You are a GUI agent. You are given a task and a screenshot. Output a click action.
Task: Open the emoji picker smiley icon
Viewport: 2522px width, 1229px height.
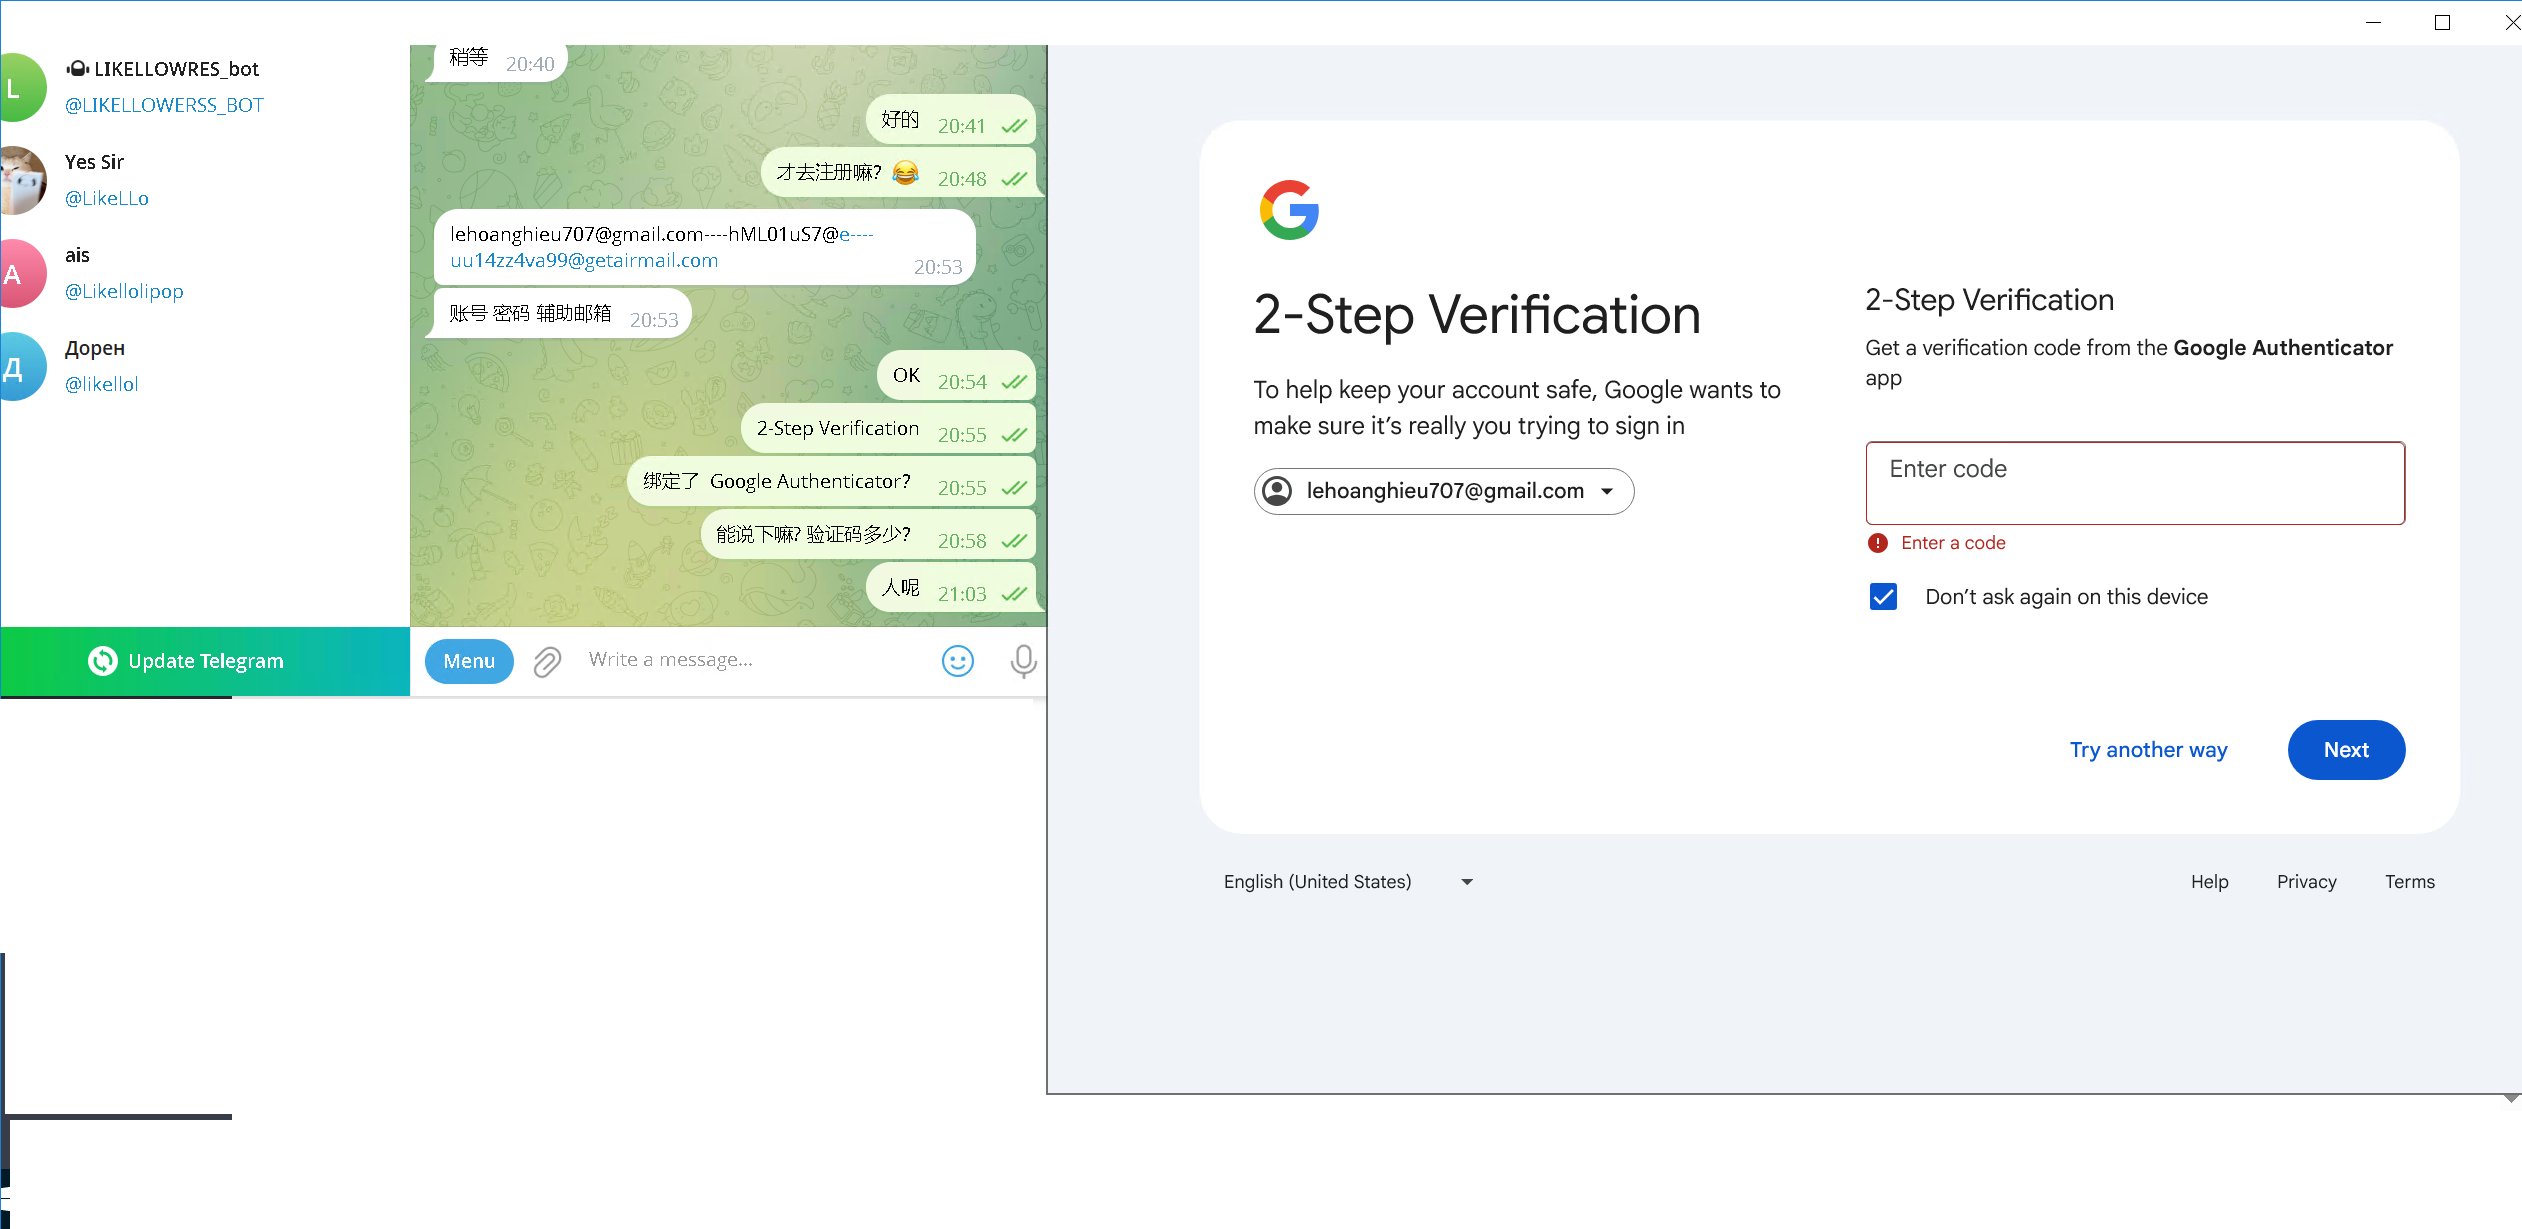point(957,661)
